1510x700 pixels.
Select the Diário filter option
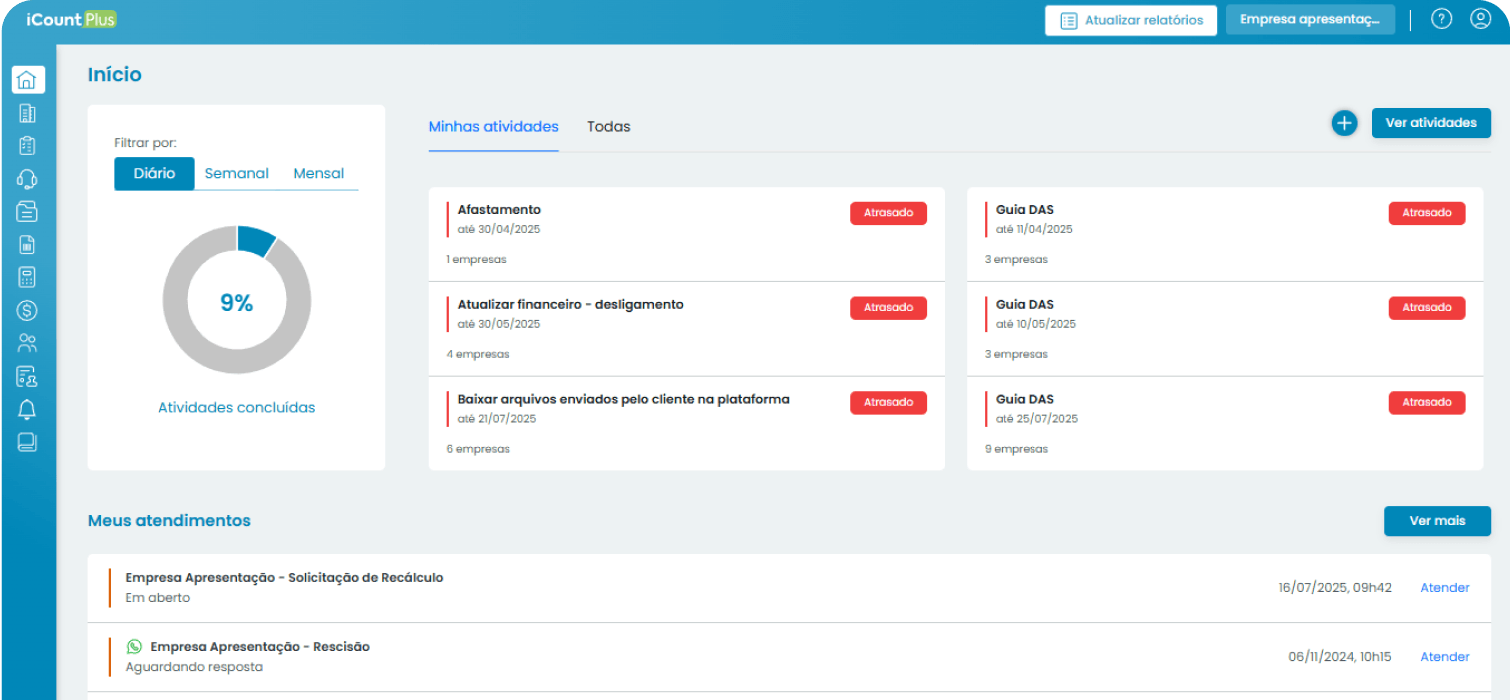[x=154, y=173]
